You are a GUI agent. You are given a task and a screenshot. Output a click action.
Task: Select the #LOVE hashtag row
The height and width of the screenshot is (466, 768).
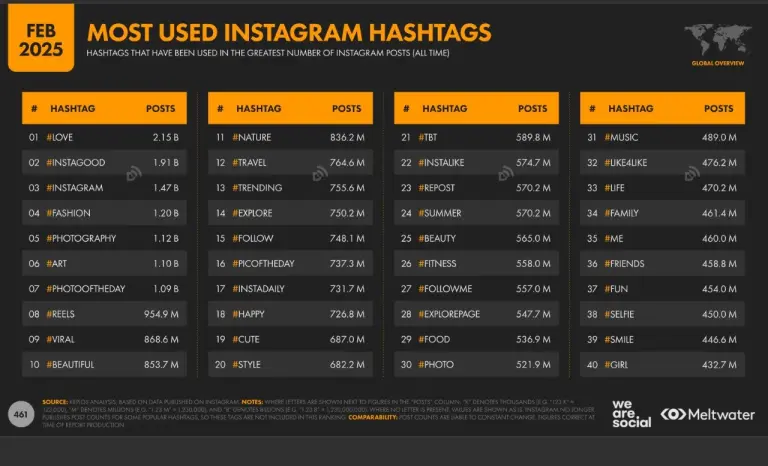point(104,137)
